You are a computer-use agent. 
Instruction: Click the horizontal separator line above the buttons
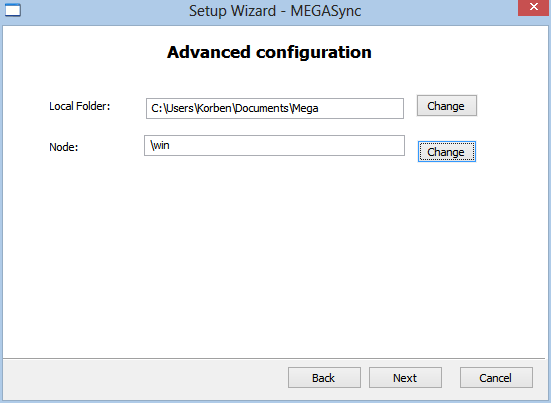(274, 358)
